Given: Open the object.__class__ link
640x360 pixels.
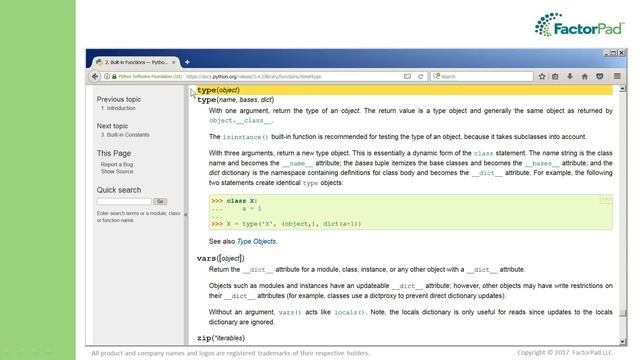Looking at the screenshot, I should [240, 121].
